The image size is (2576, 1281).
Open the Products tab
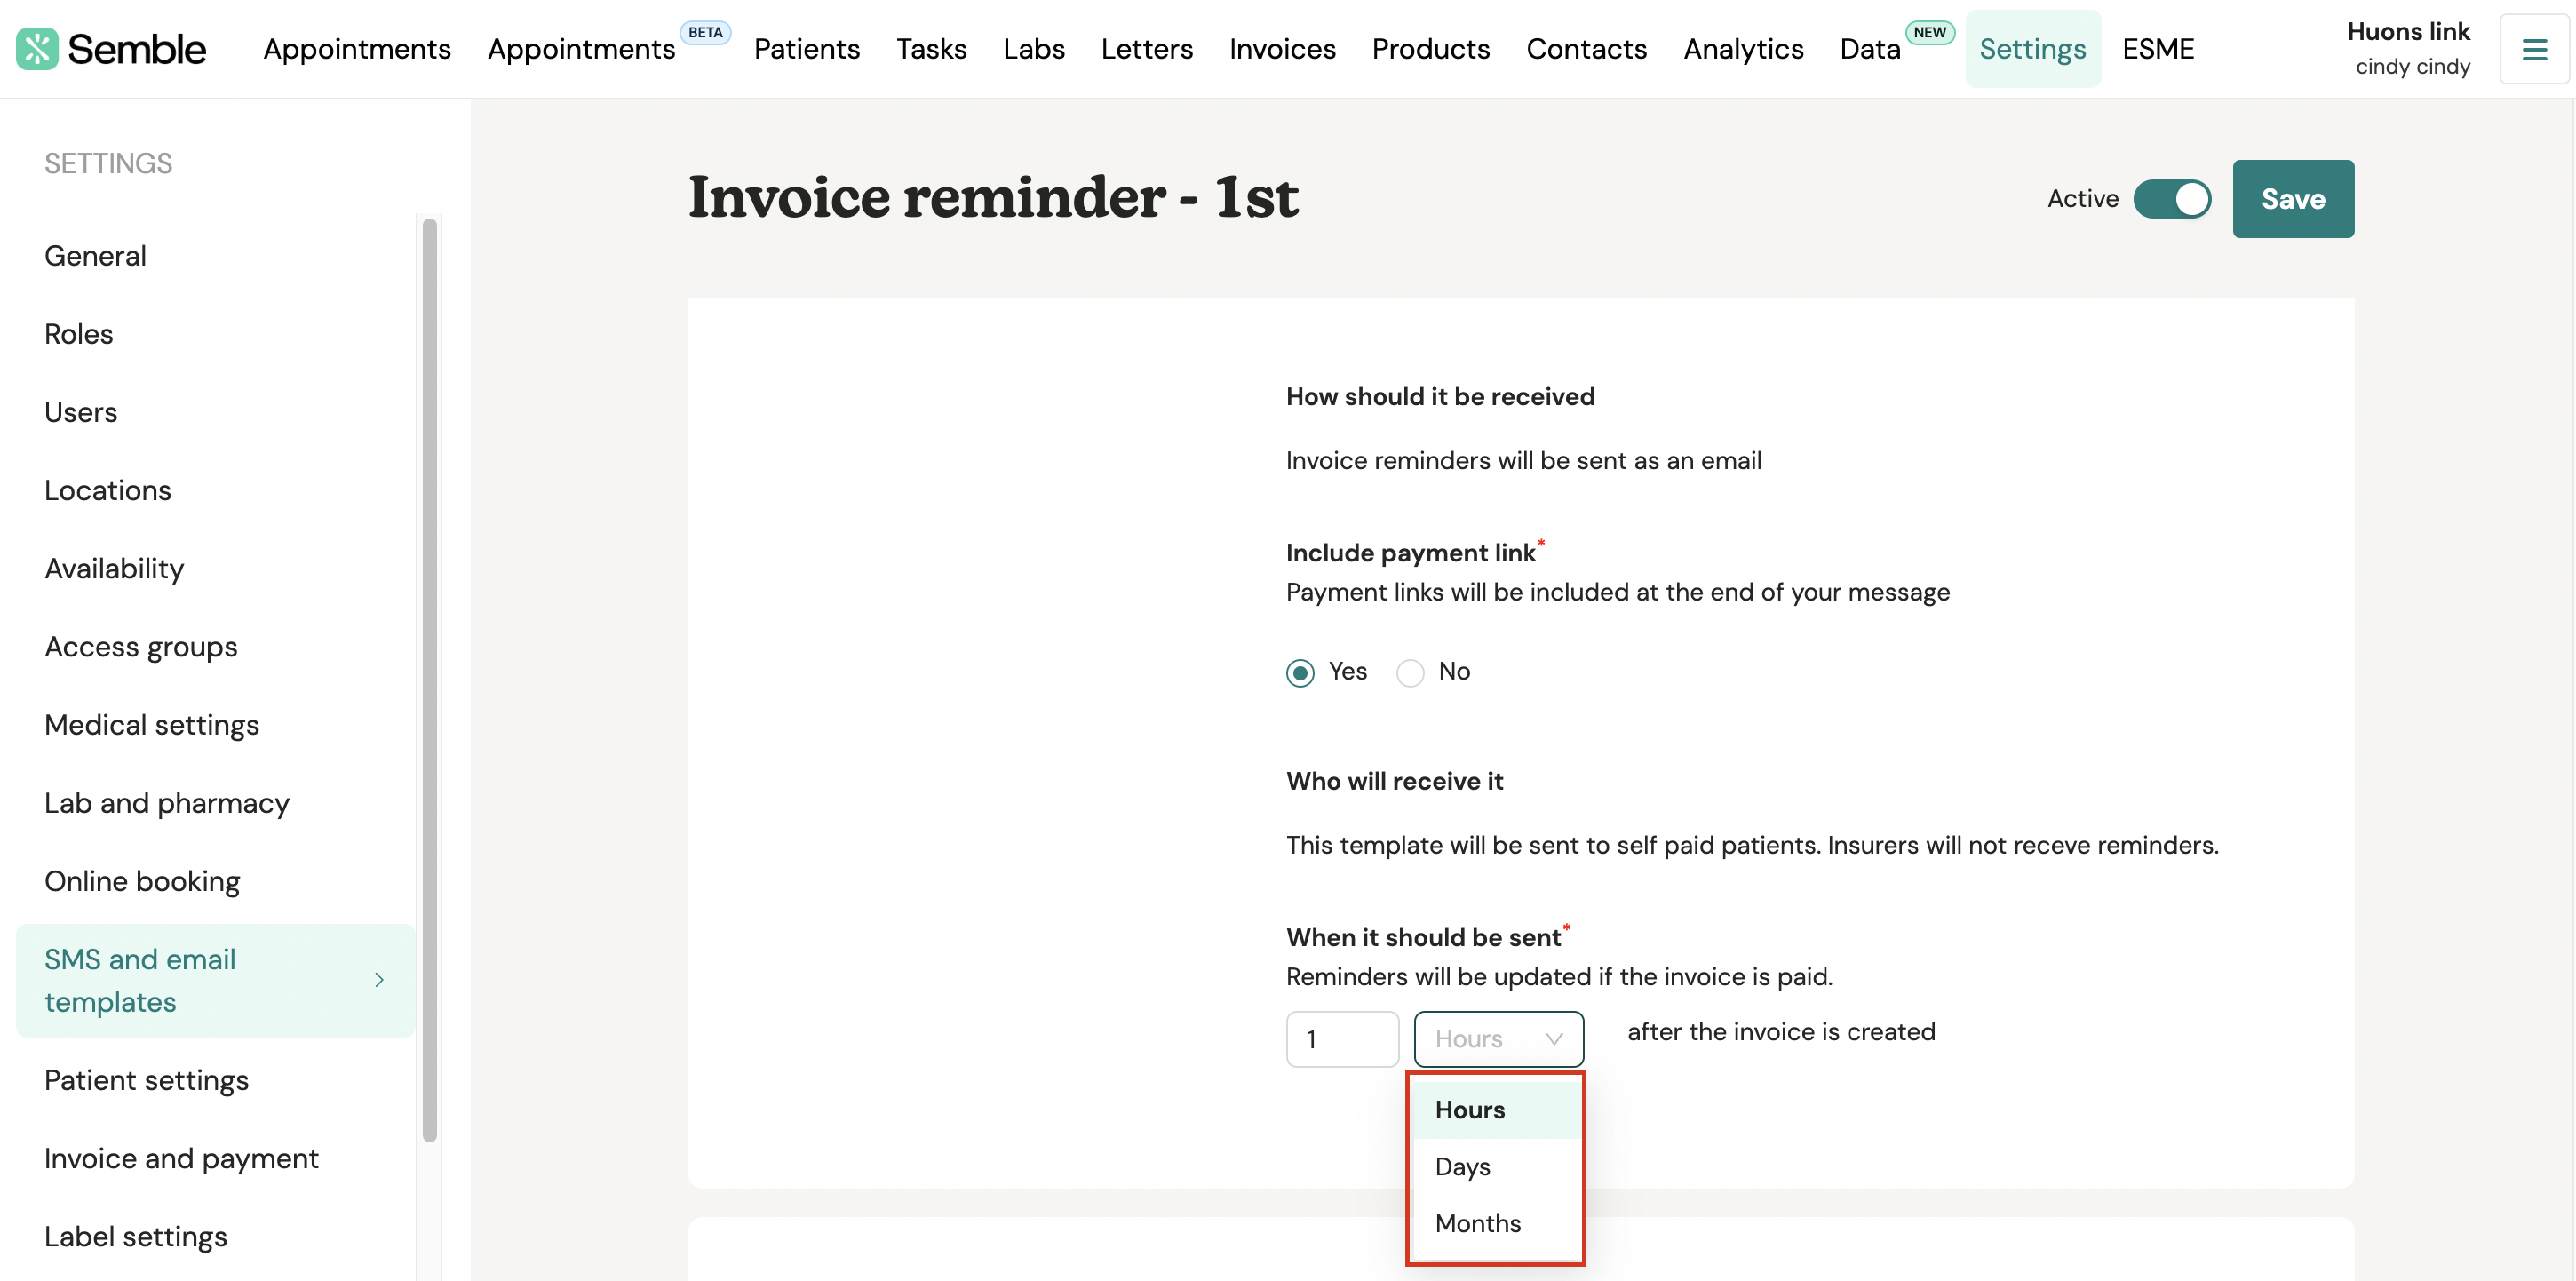click(1430, 49)
